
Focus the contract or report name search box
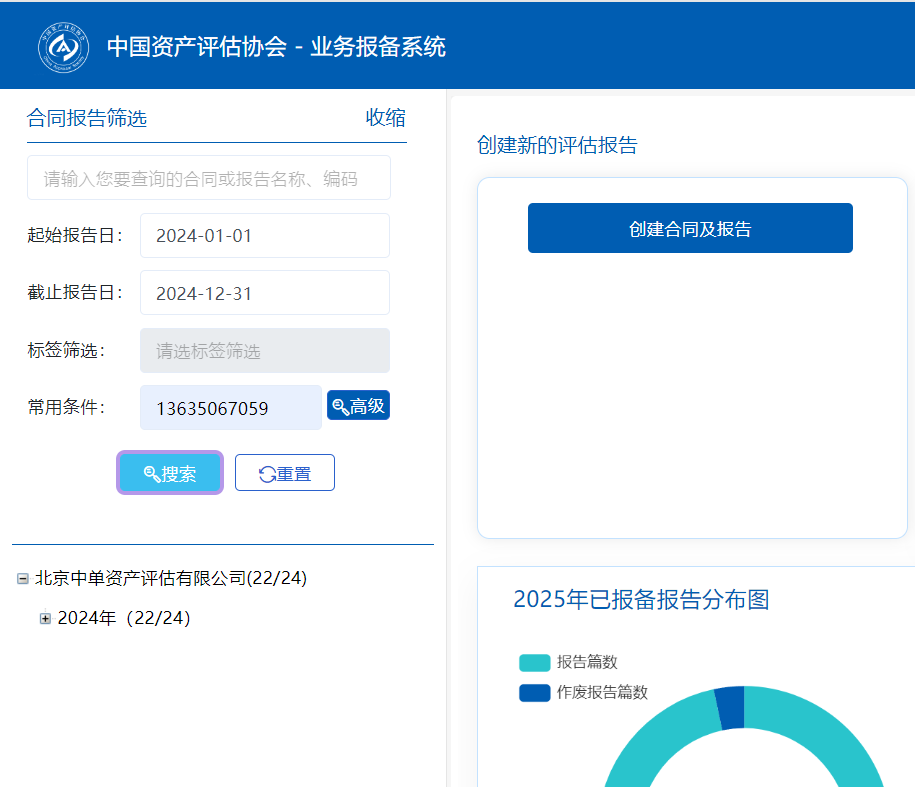208,178
